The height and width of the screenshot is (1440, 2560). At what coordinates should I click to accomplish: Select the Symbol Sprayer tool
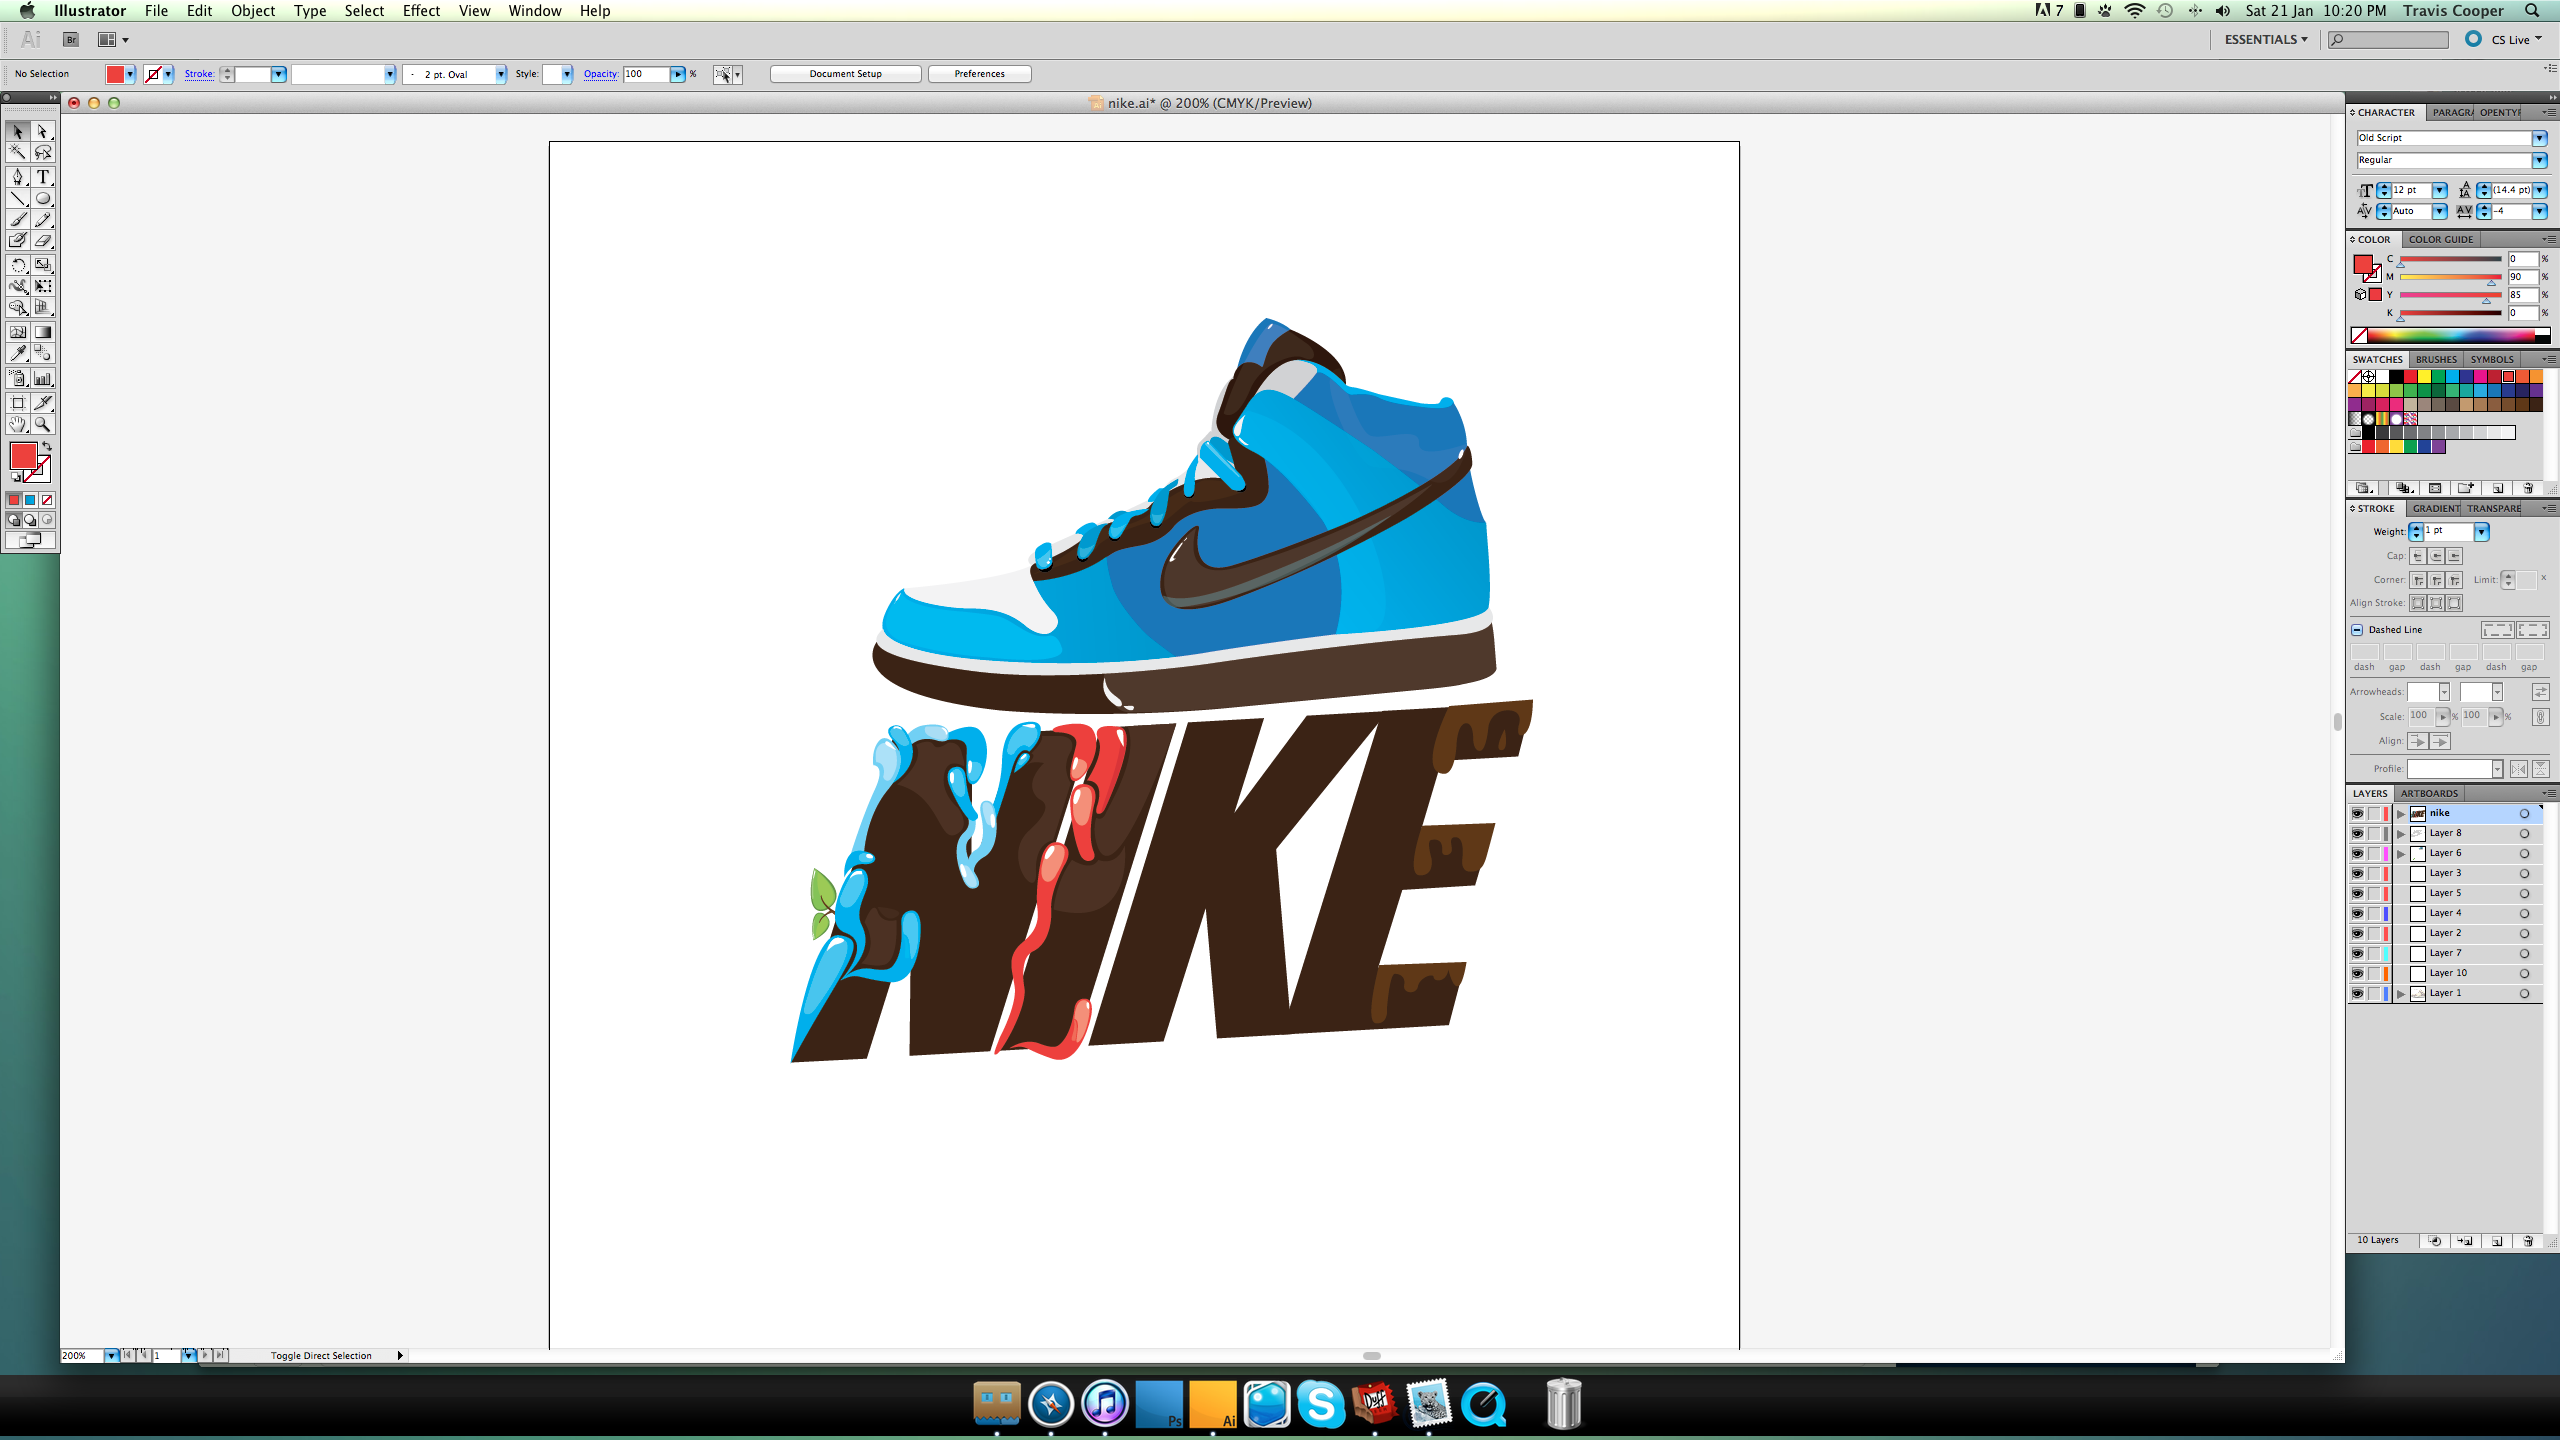pyautogui.click(x=18, y=378)
